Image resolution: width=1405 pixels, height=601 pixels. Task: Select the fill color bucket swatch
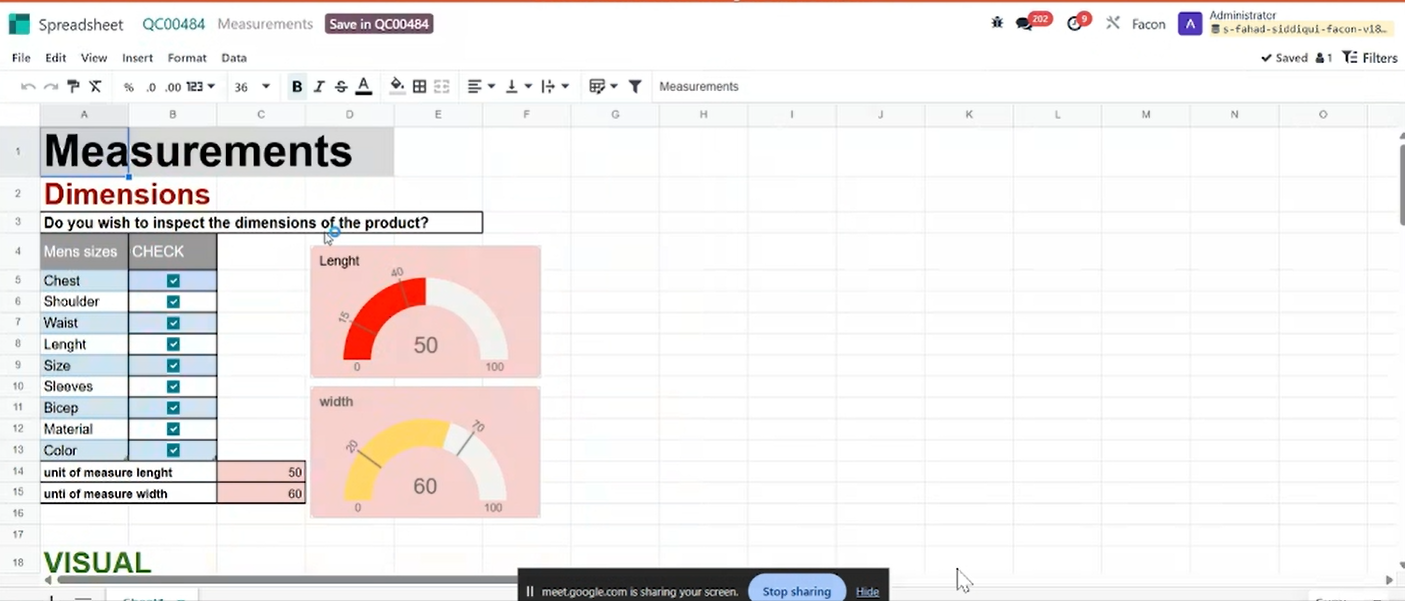tap(397, 87)
